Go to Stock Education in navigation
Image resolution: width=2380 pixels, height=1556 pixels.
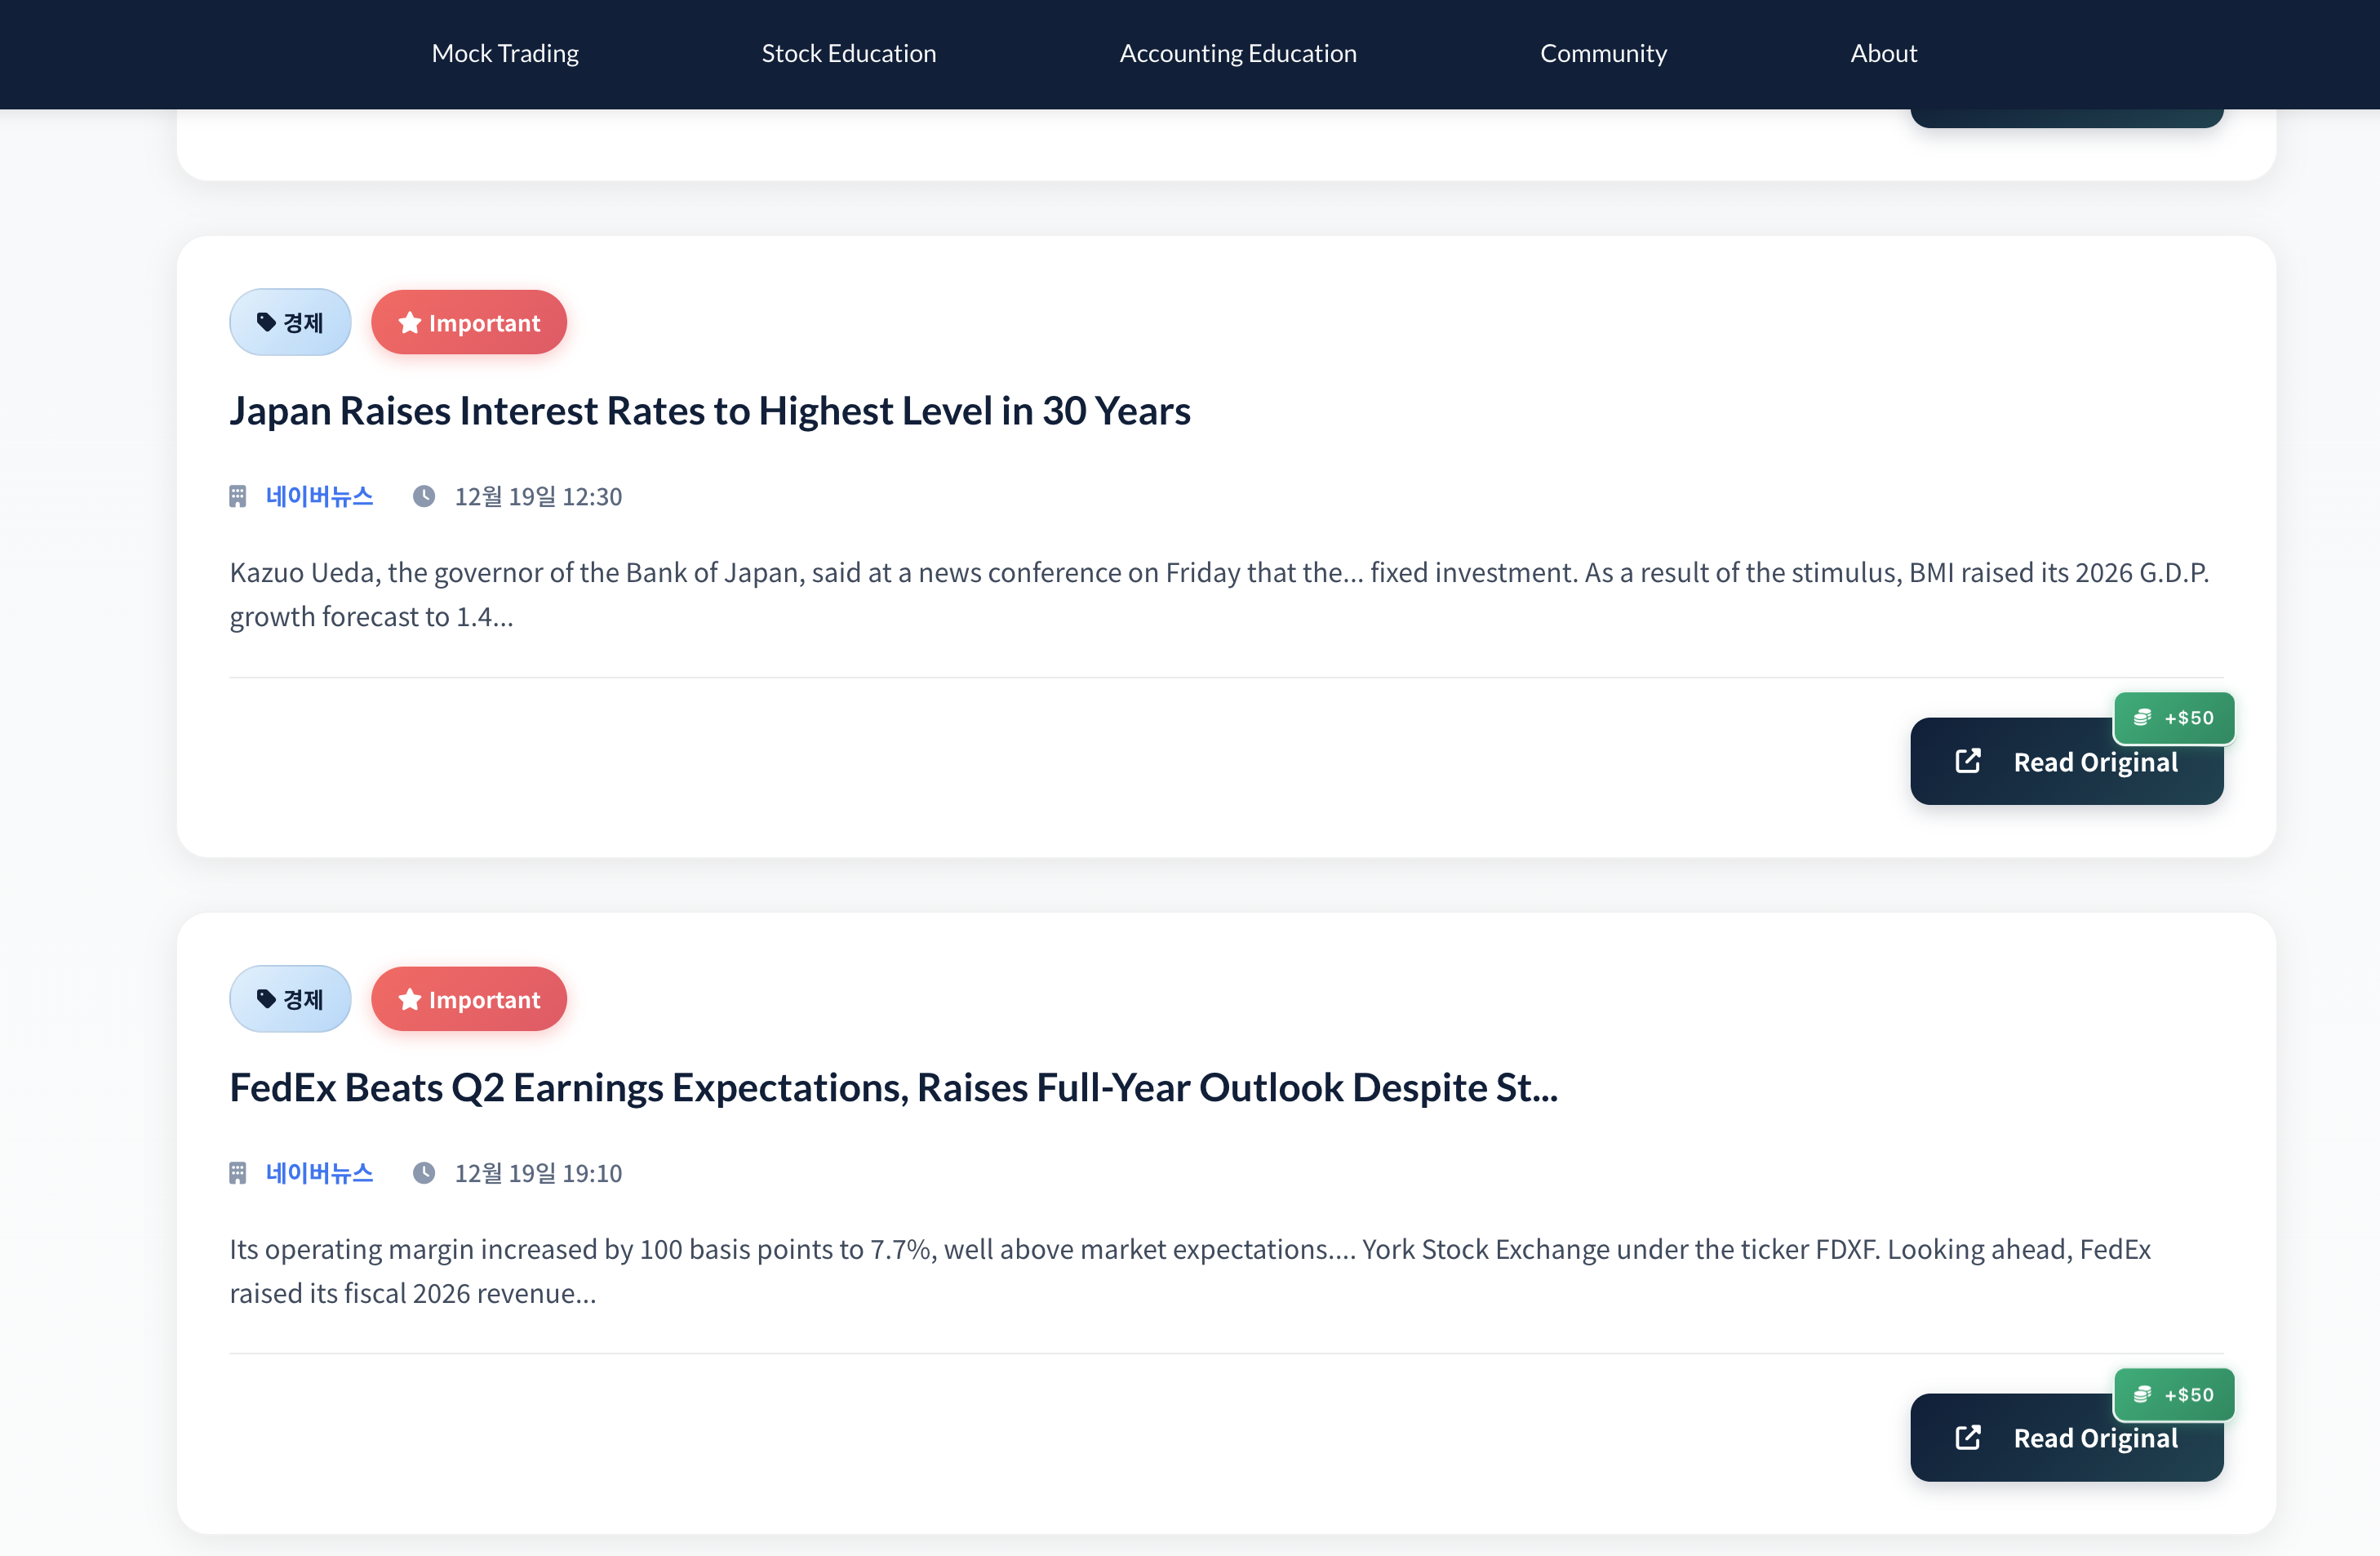click(849, 53)
